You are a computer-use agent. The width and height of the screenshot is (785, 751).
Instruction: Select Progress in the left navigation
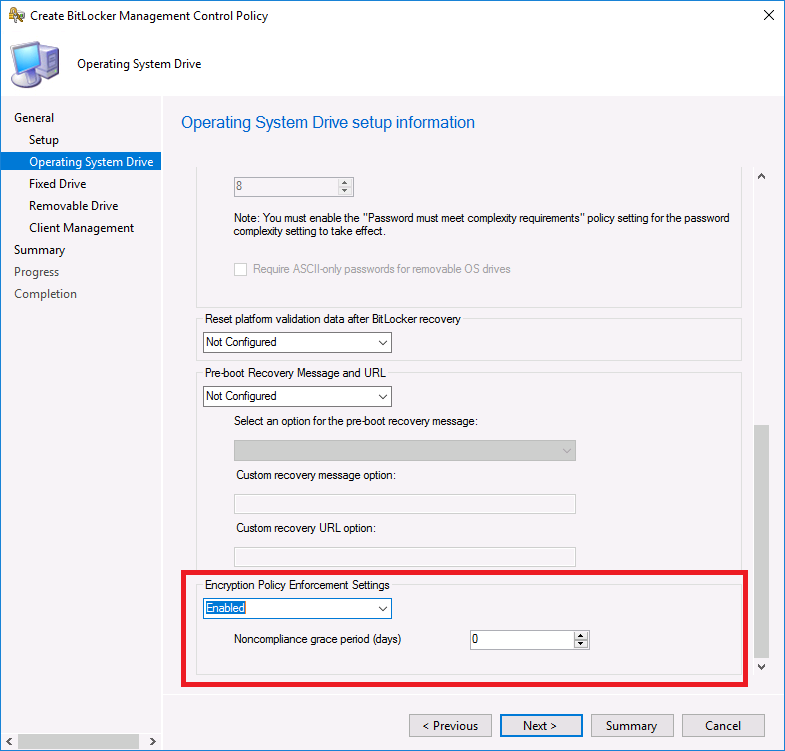click(x=37, y=272)
